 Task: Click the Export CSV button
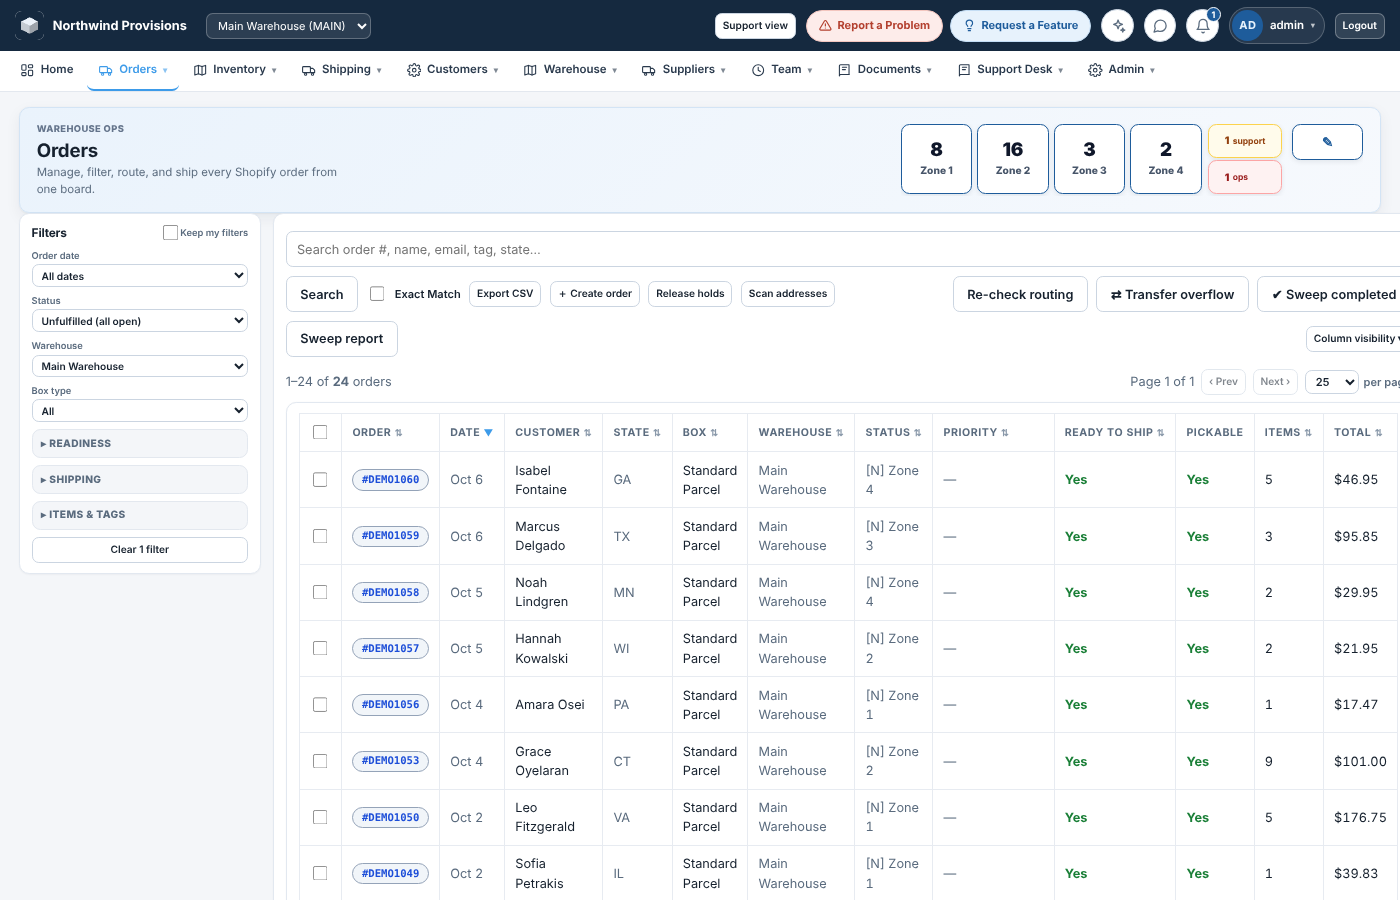(505, 294)
